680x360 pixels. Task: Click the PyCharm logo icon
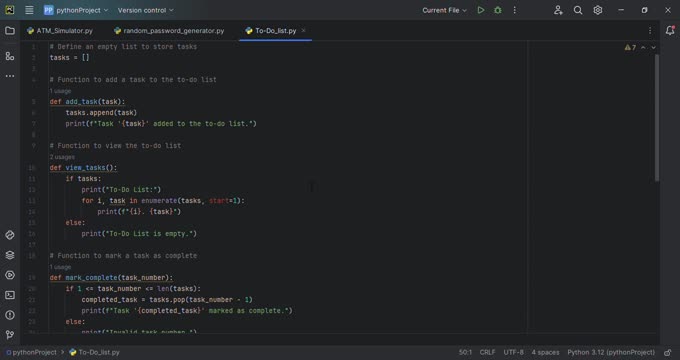point(10,10)
